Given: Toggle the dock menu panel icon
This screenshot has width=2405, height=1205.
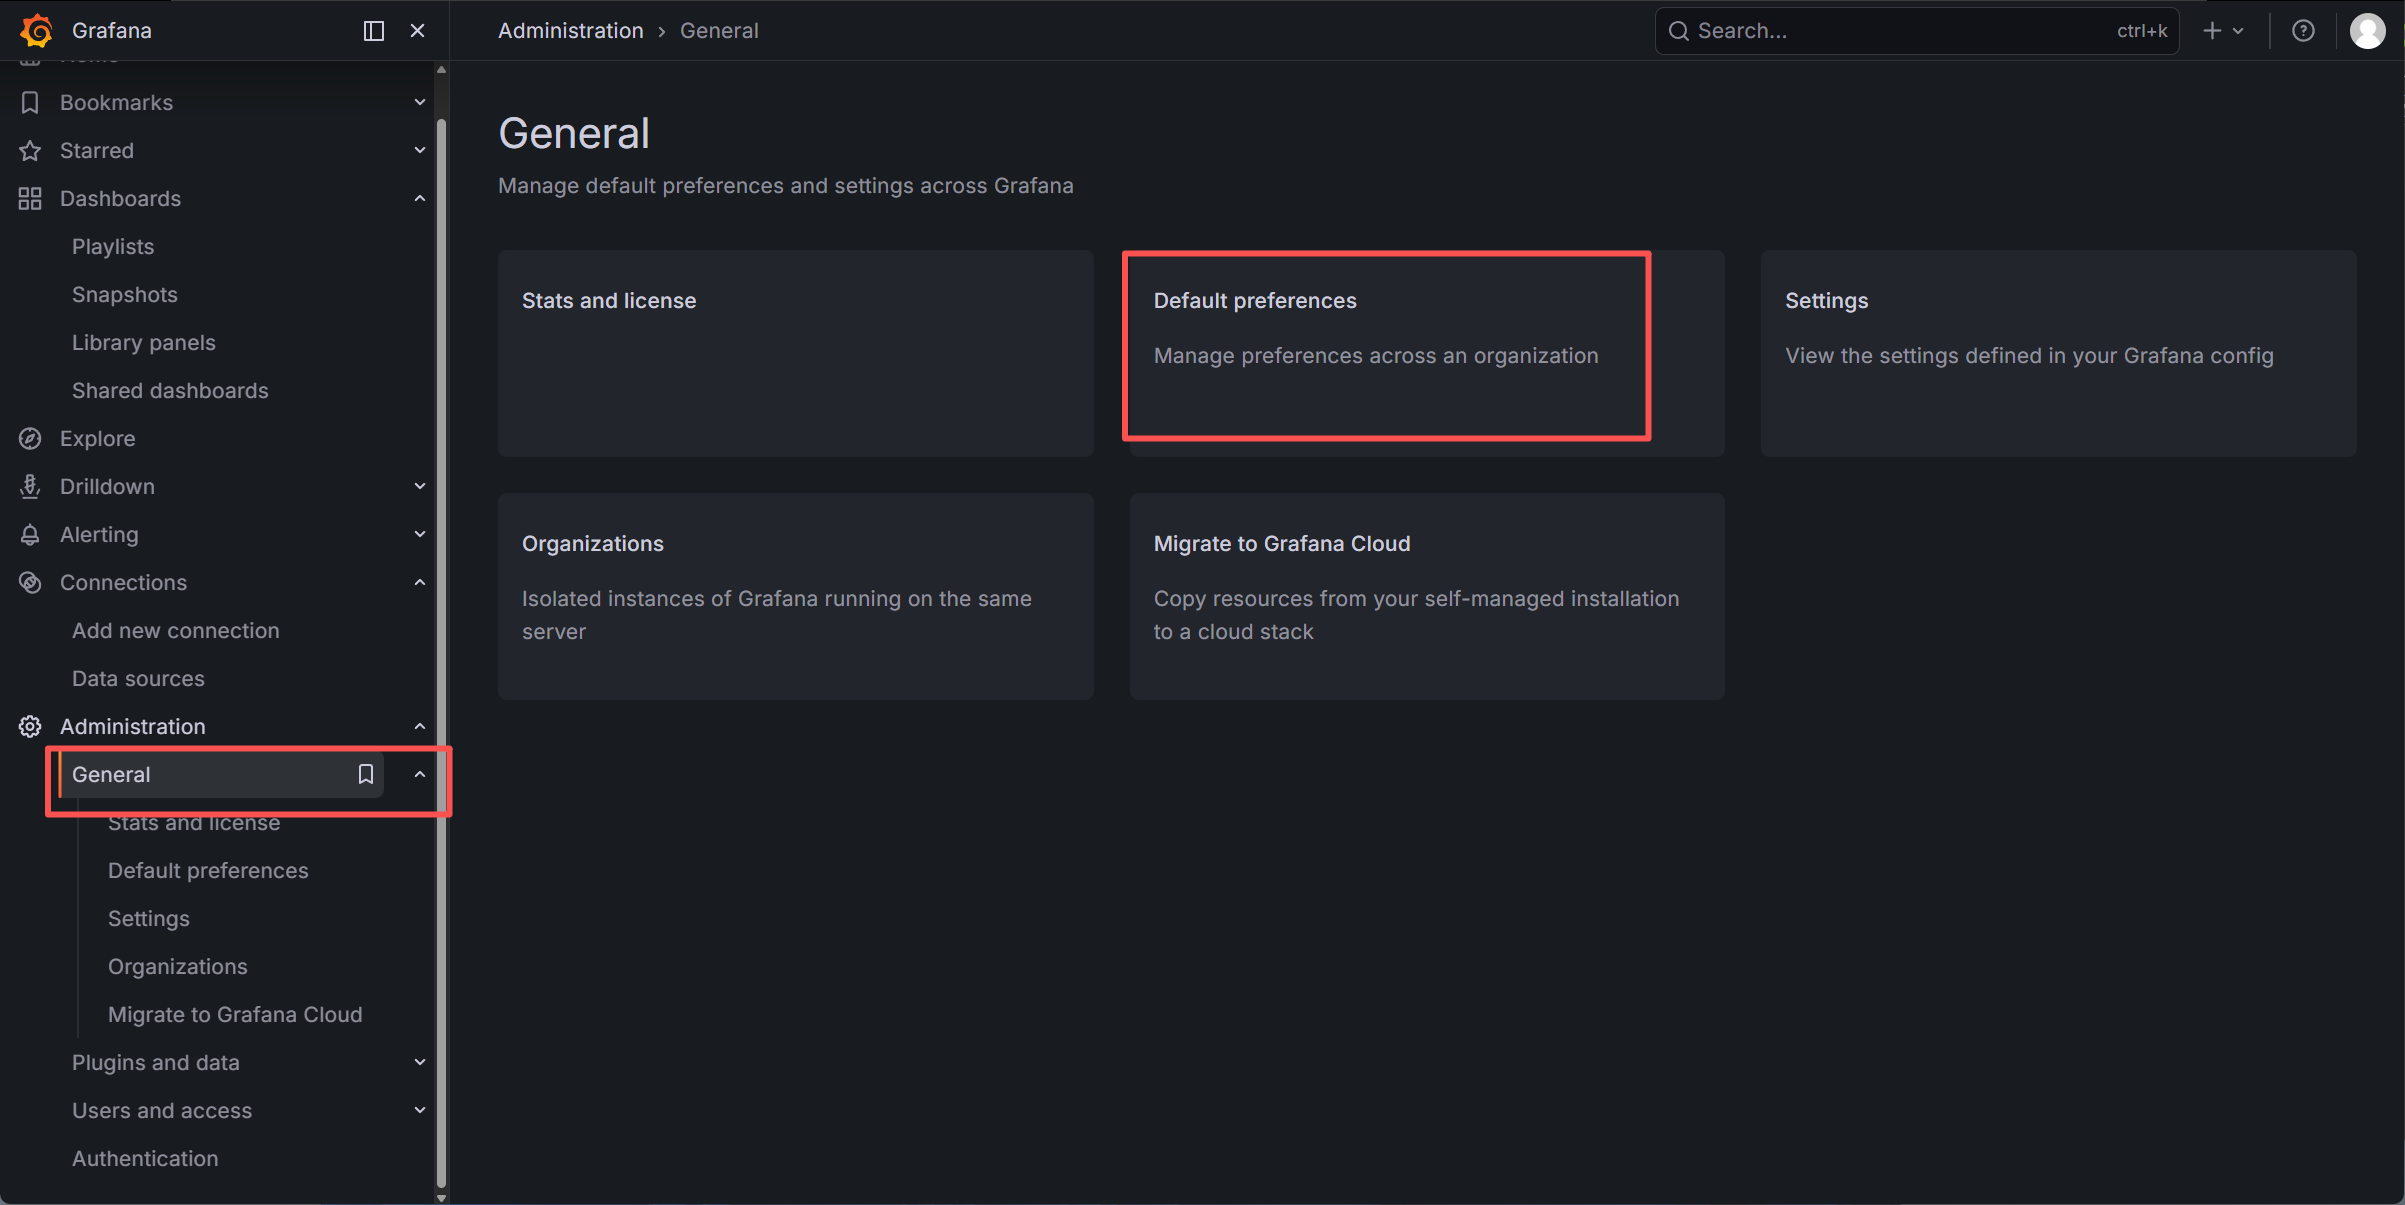Looking at the screenshot, I should point(374,31).
